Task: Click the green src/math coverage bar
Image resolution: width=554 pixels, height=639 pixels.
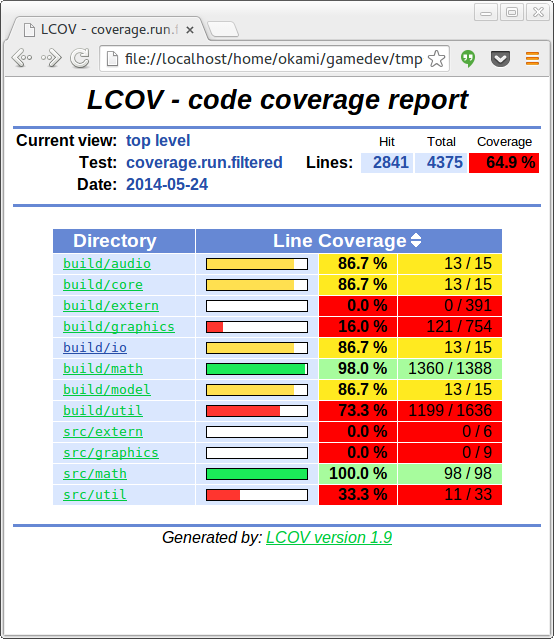Action: pyautogui.click(x=257, y=474)
